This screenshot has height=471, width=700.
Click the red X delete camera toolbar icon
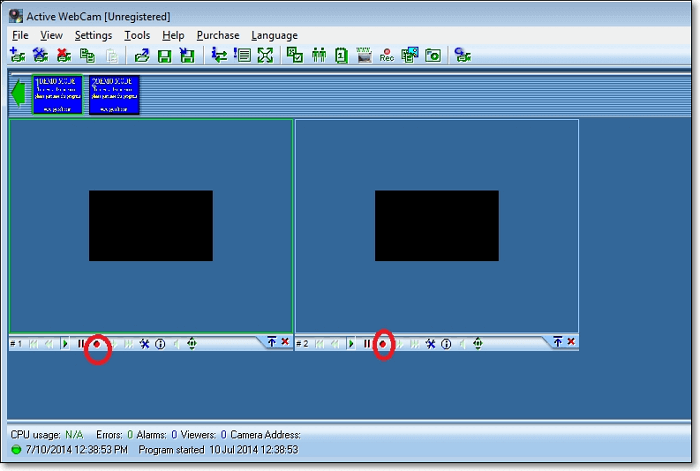point(63,56)
